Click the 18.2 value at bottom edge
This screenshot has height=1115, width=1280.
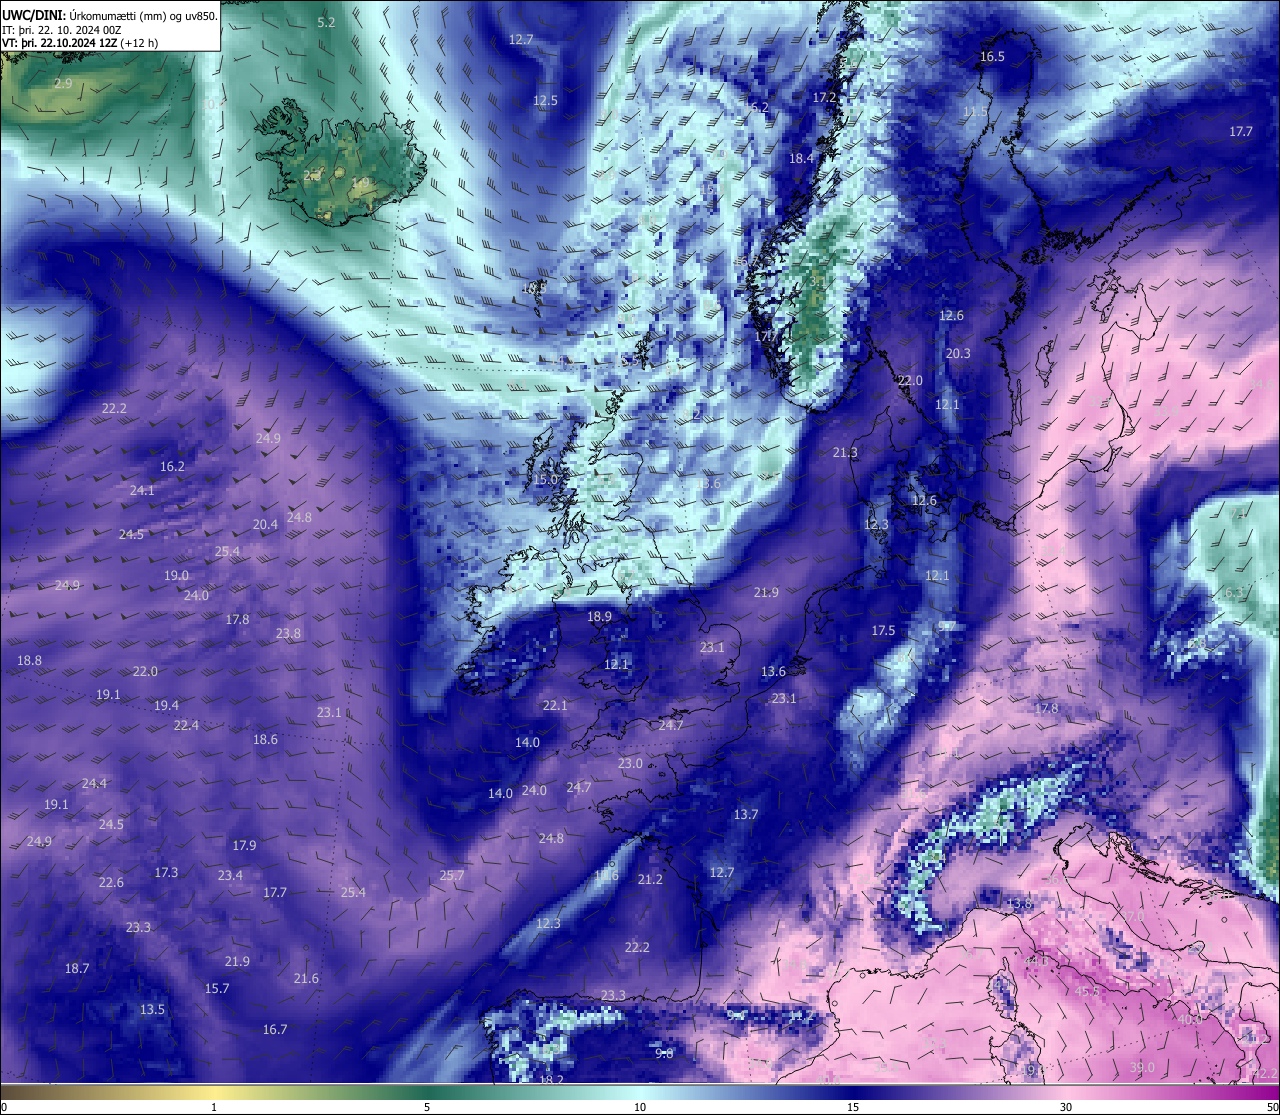551,1080
